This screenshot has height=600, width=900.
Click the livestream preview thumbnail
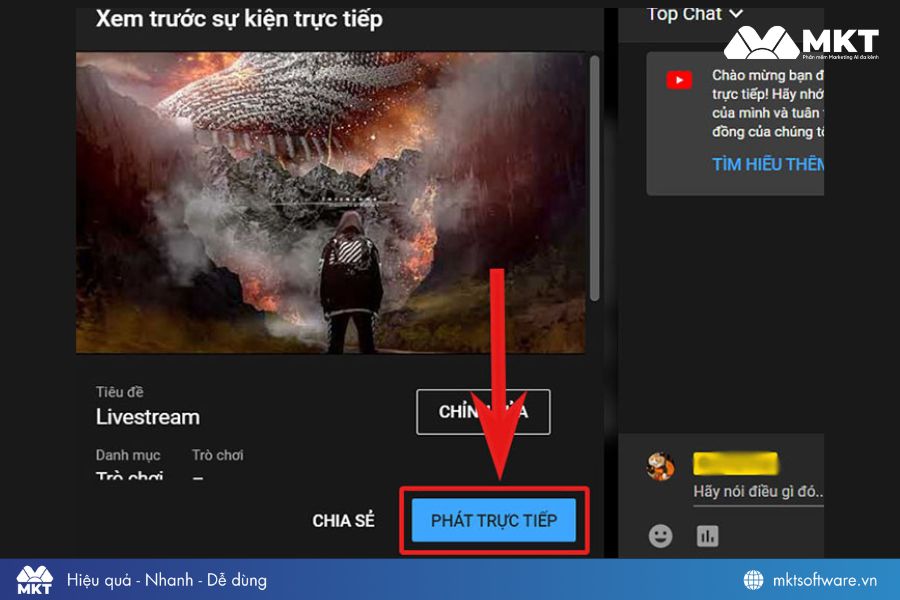331,203
